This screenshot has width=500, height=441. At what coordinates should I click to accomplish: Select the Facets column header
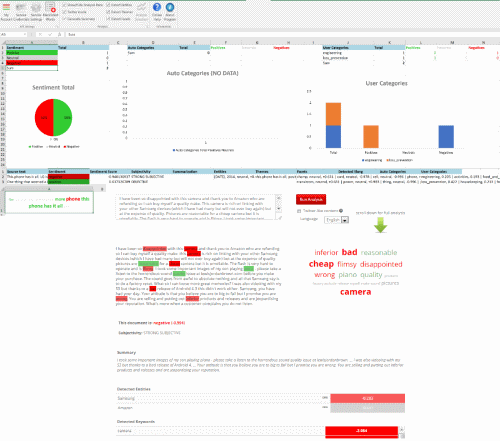317,171
